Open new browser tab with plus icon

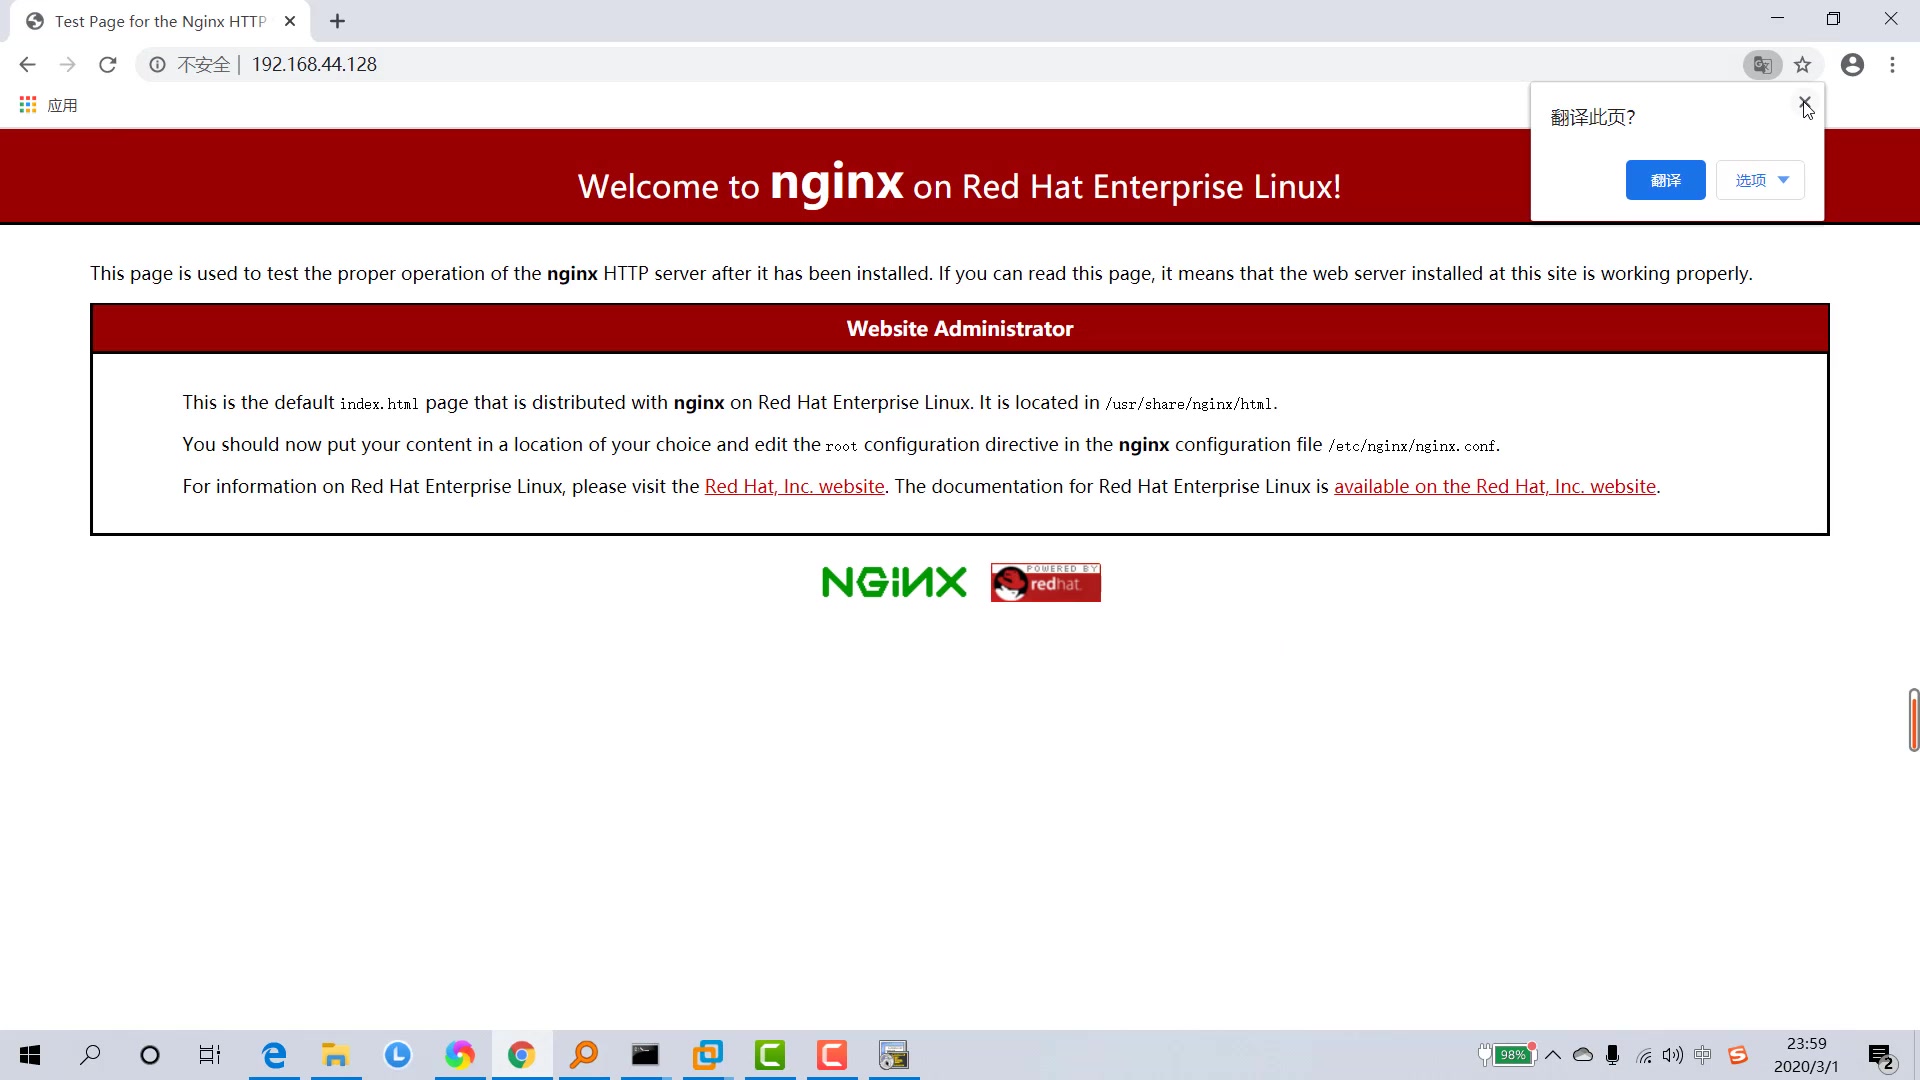pos(338,20)
